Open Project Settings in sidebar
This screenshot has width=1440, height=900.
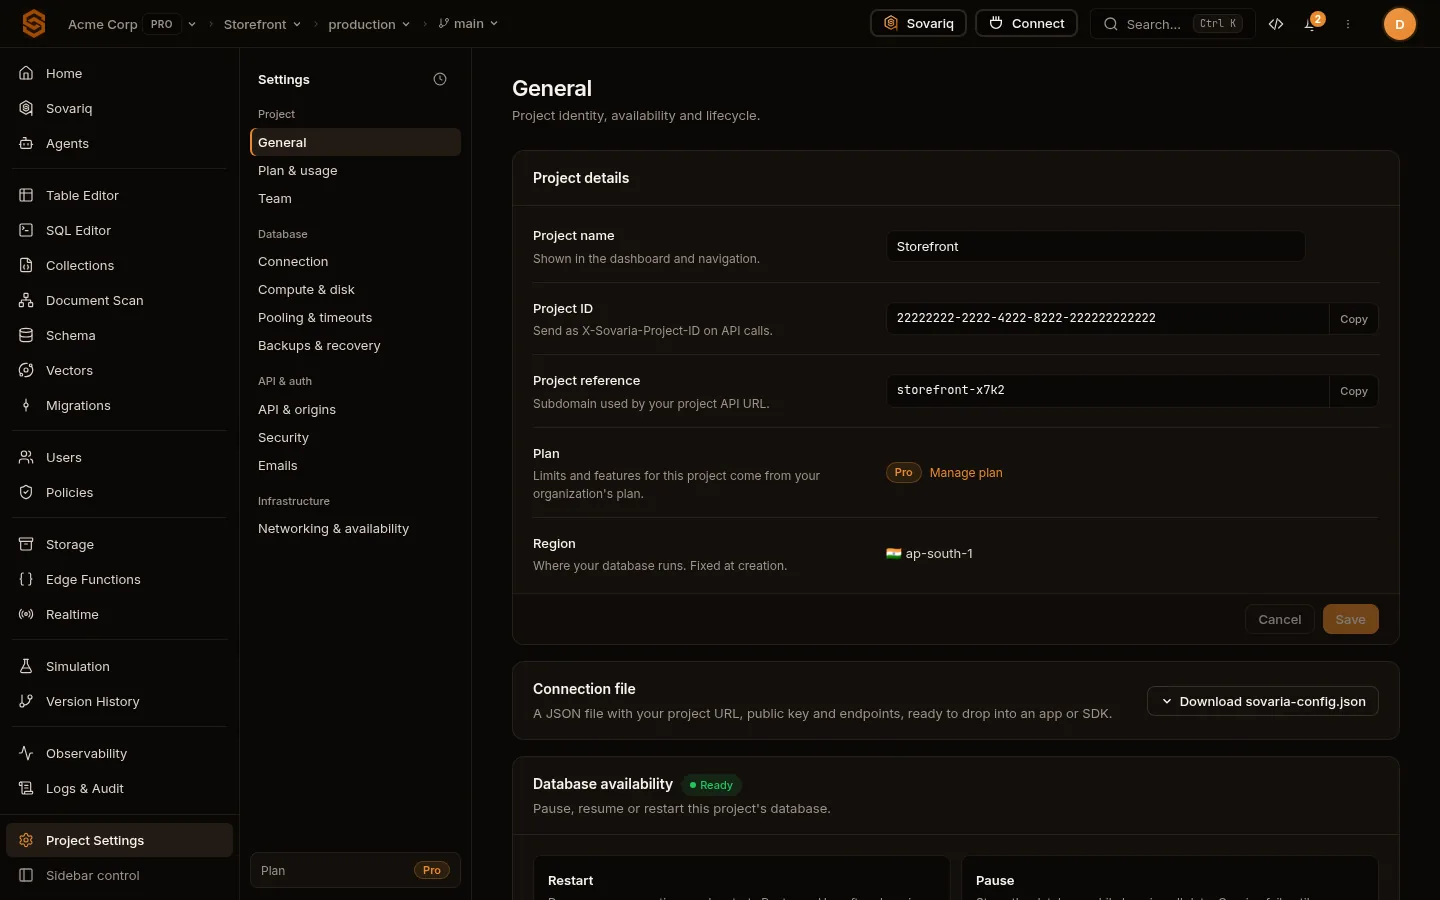pos(120,840)
